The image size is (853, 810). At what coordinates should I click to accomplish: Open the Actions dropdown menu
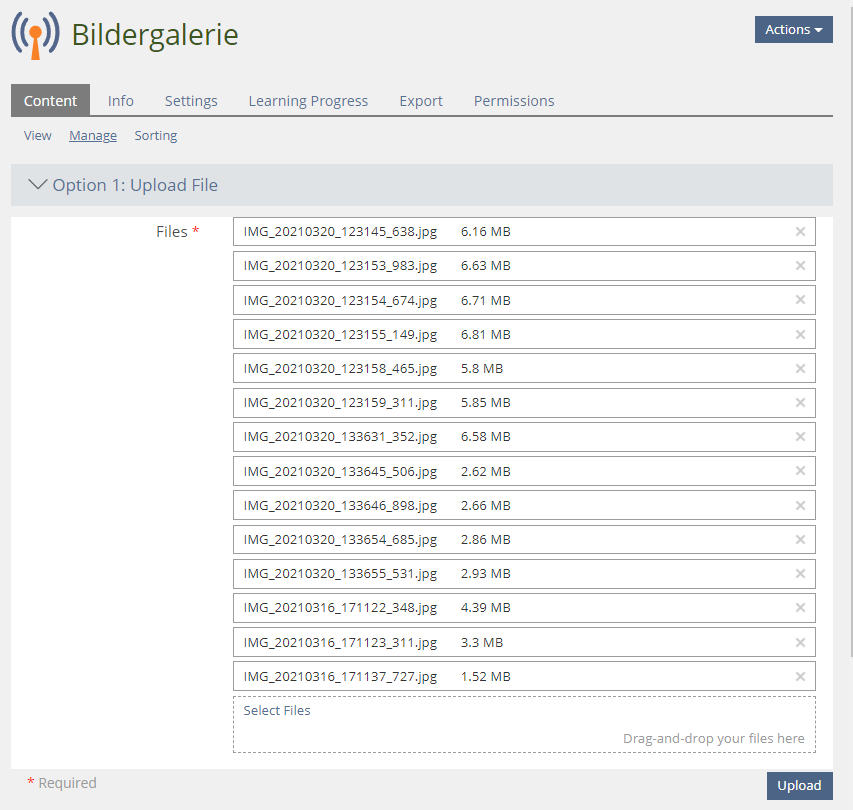click(x=793, y=30)
